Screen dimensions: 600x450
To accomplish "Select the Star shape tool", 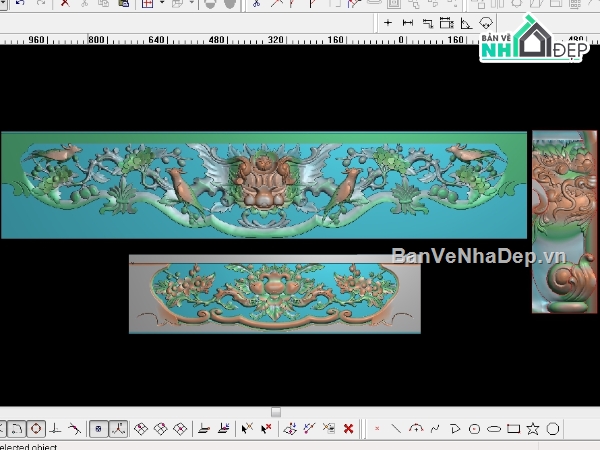I will tap(533, 429).
